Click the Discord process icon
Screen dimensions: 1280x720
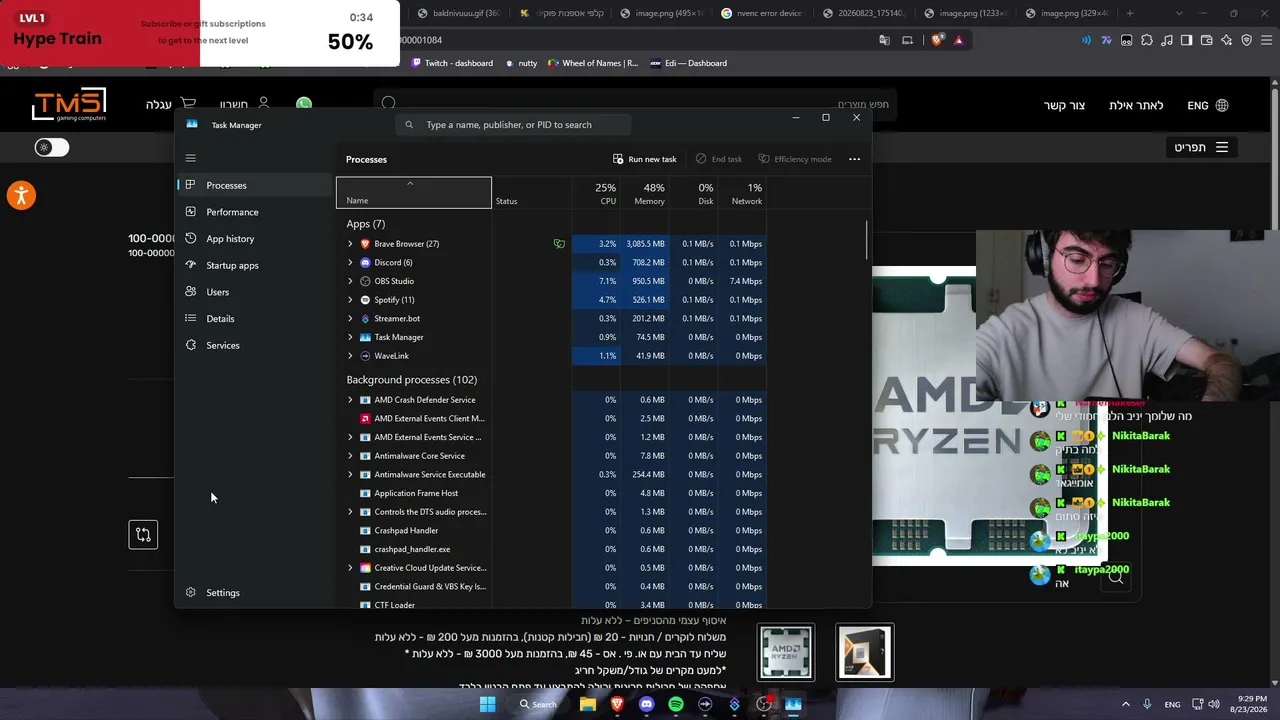365,263
